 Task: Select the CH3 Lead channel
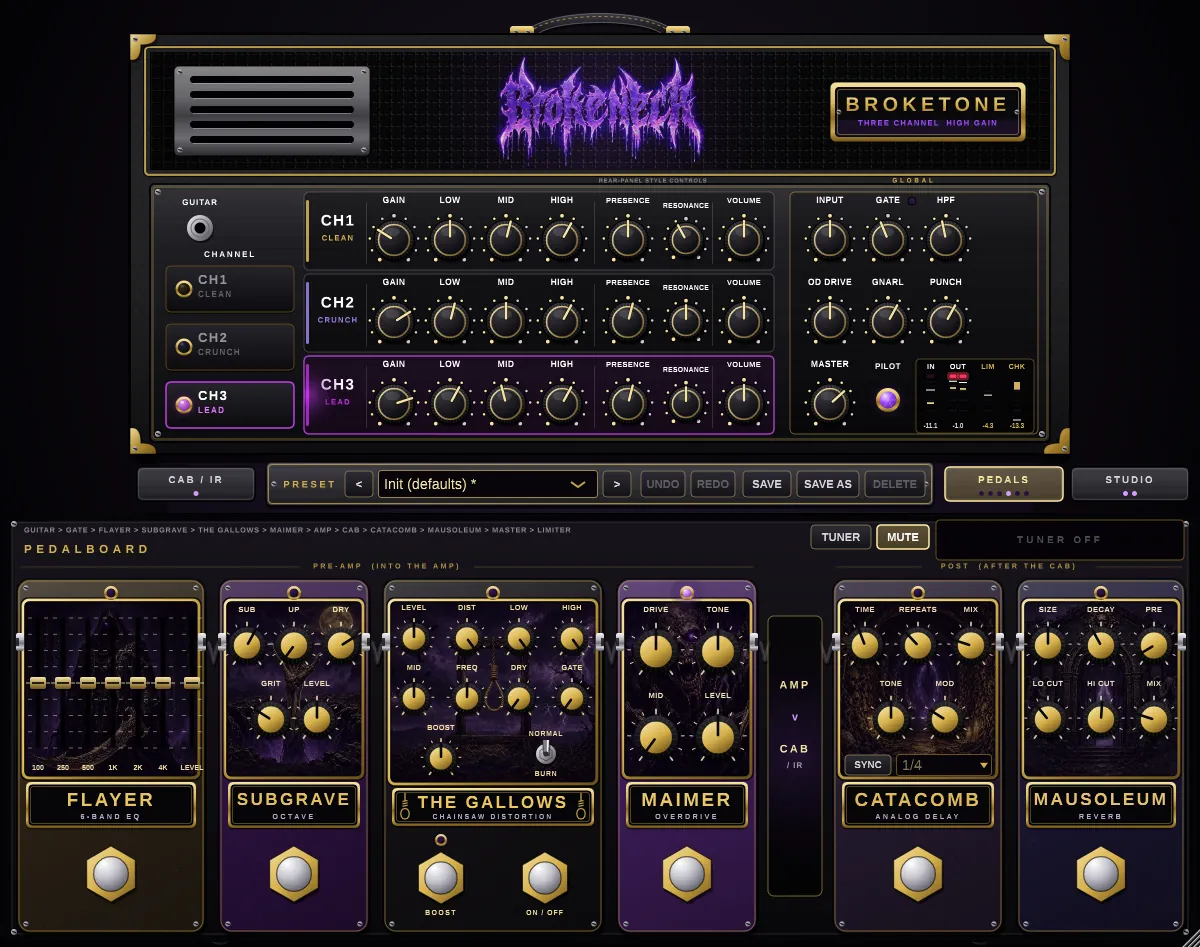pos(230,404)
